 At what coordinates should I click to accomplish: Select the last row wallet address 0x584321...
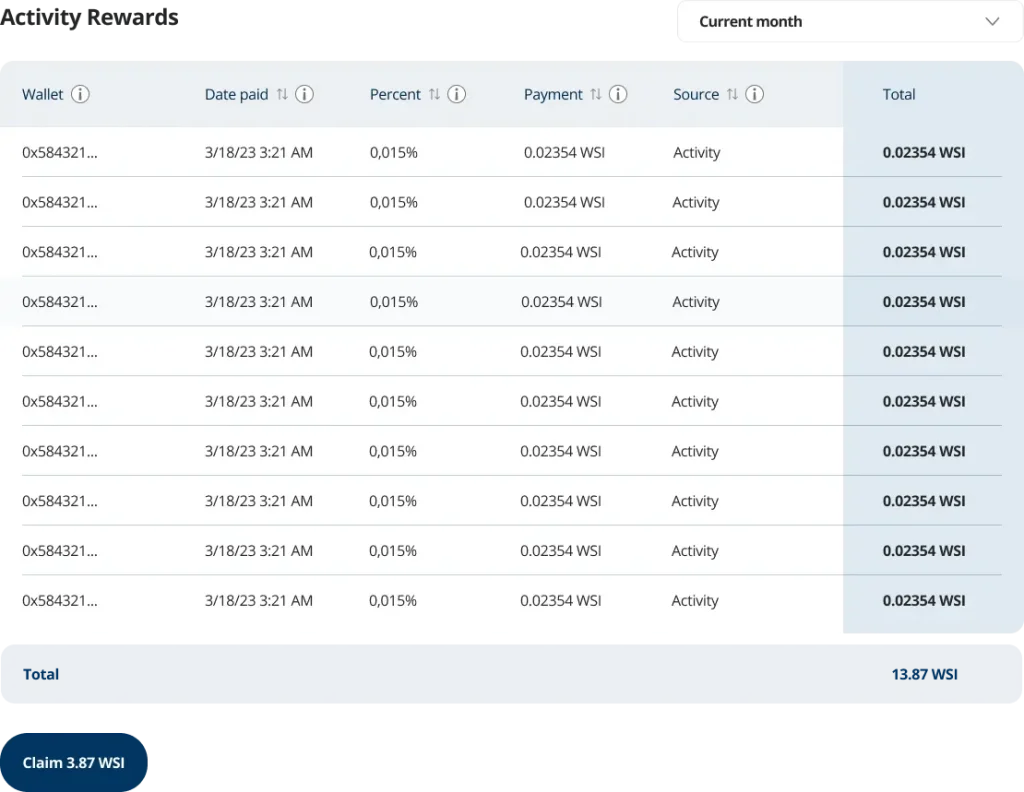pos(59,600)
